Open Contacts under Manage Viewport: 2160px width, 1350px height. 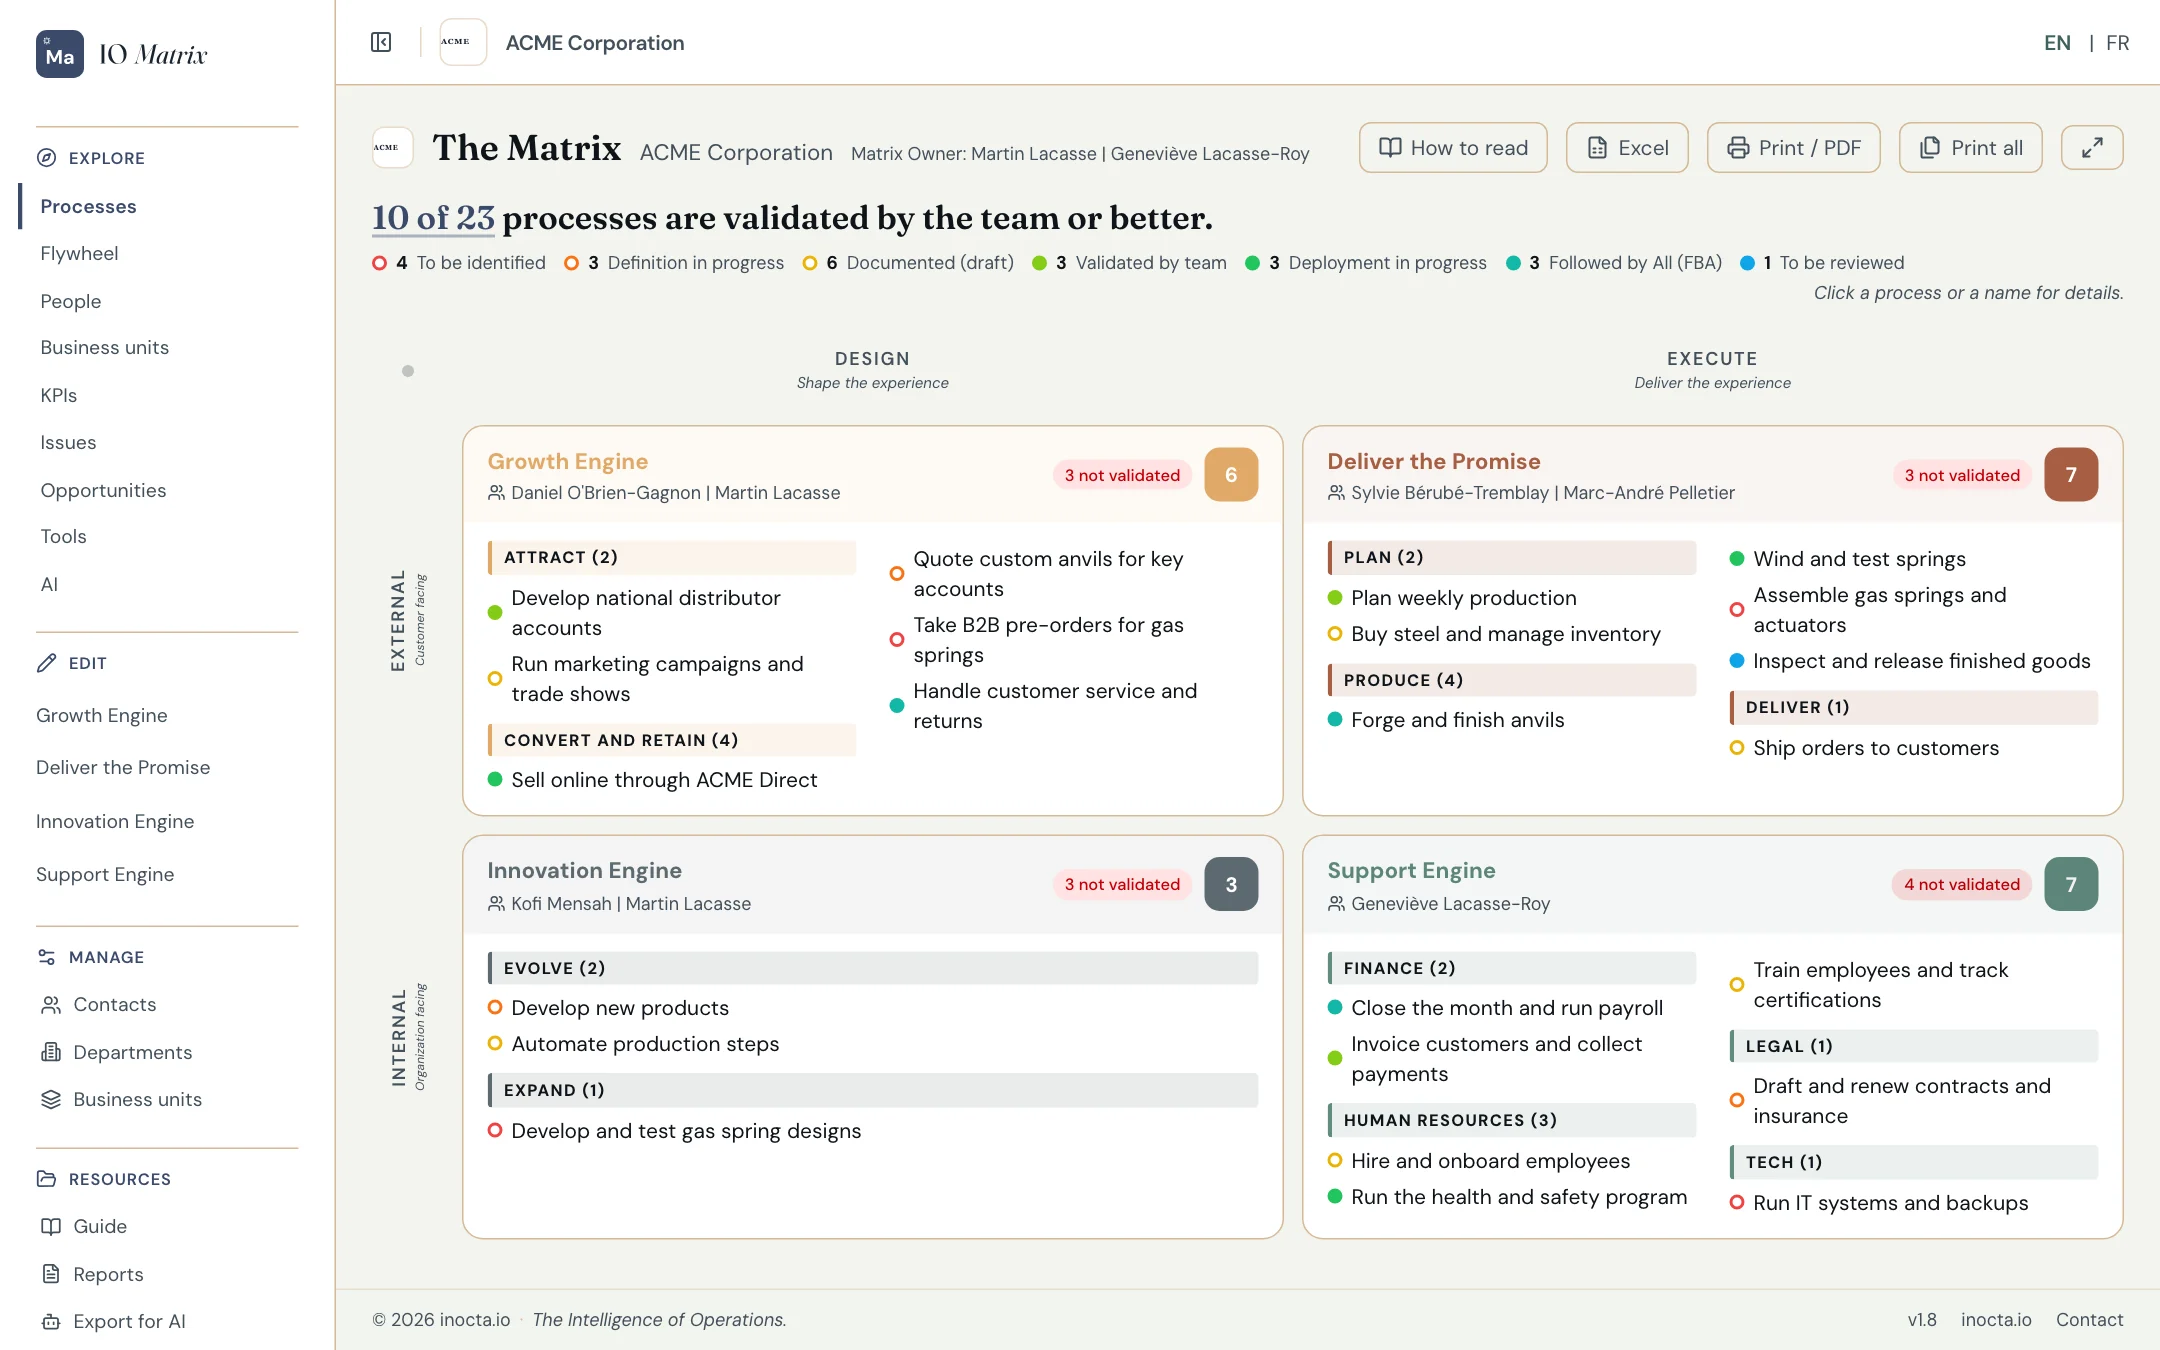tap(98, 1004)
